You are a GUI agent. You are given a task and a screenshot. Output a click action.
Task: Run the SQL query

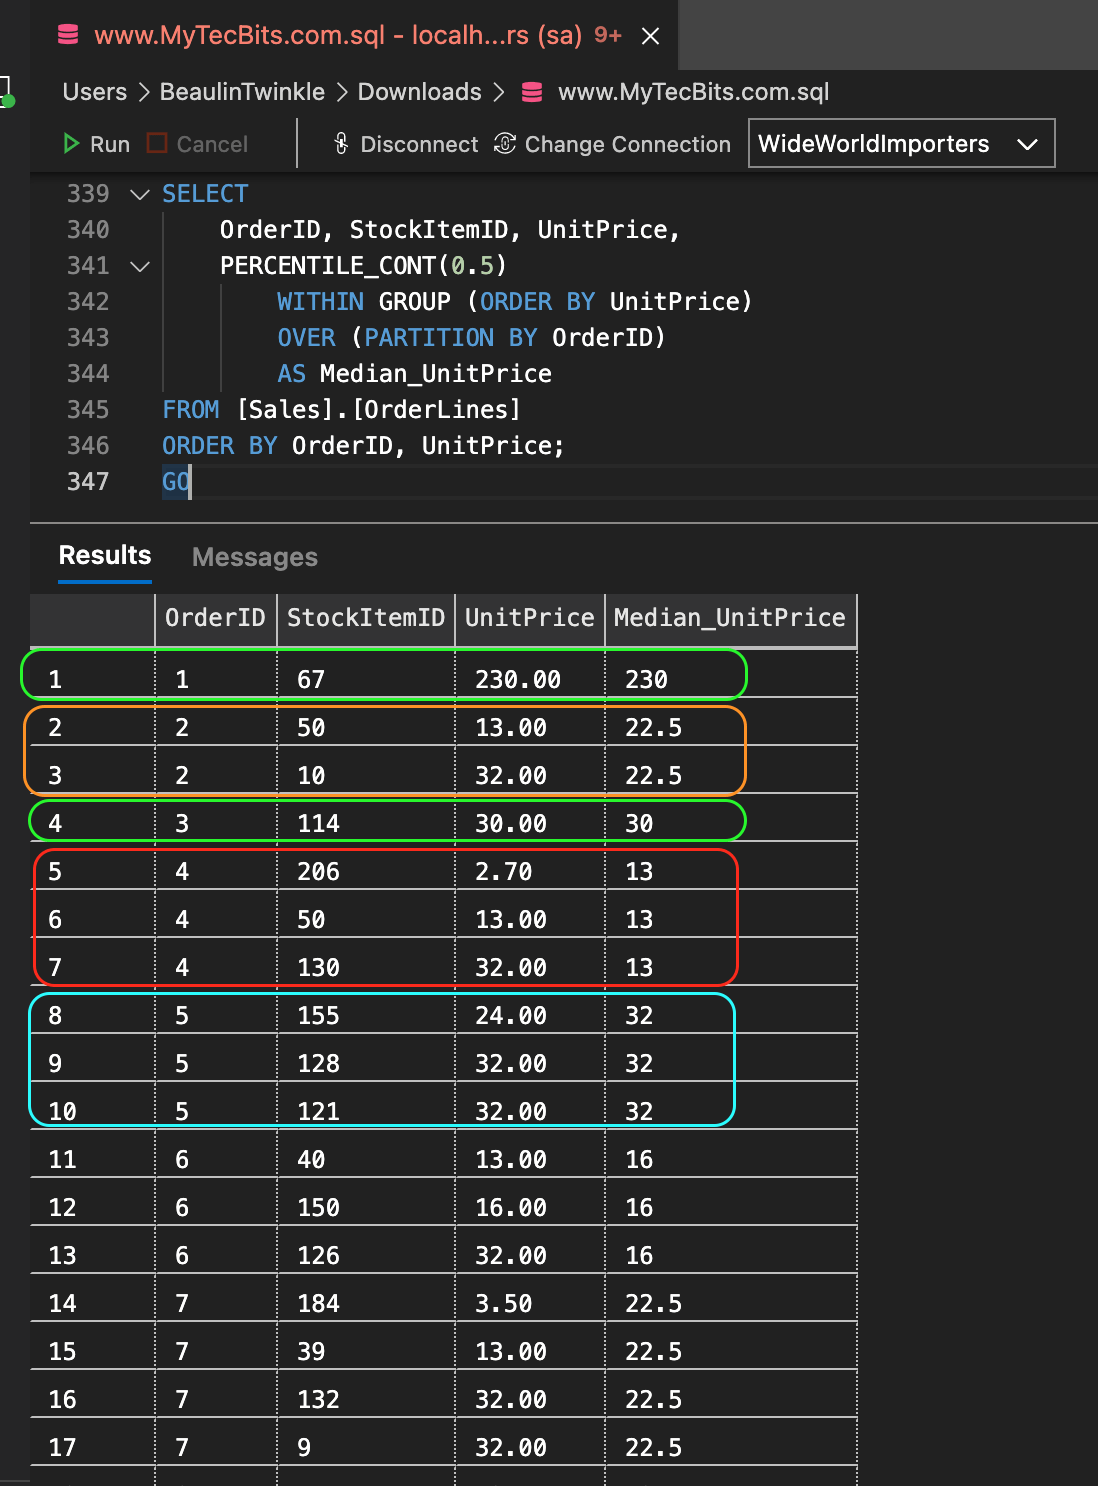pos(95,144)
